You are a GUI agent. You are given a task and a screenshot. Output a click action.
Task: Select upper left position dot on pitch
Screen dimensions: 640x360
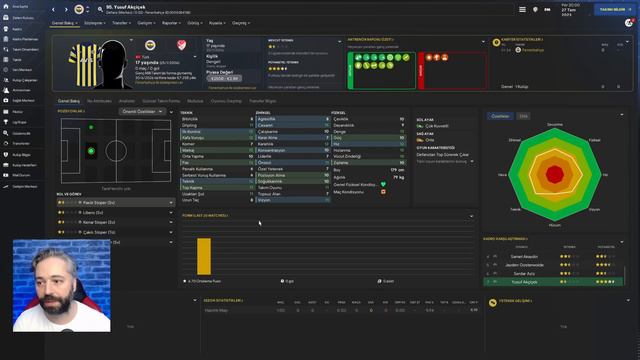point(91,127)
